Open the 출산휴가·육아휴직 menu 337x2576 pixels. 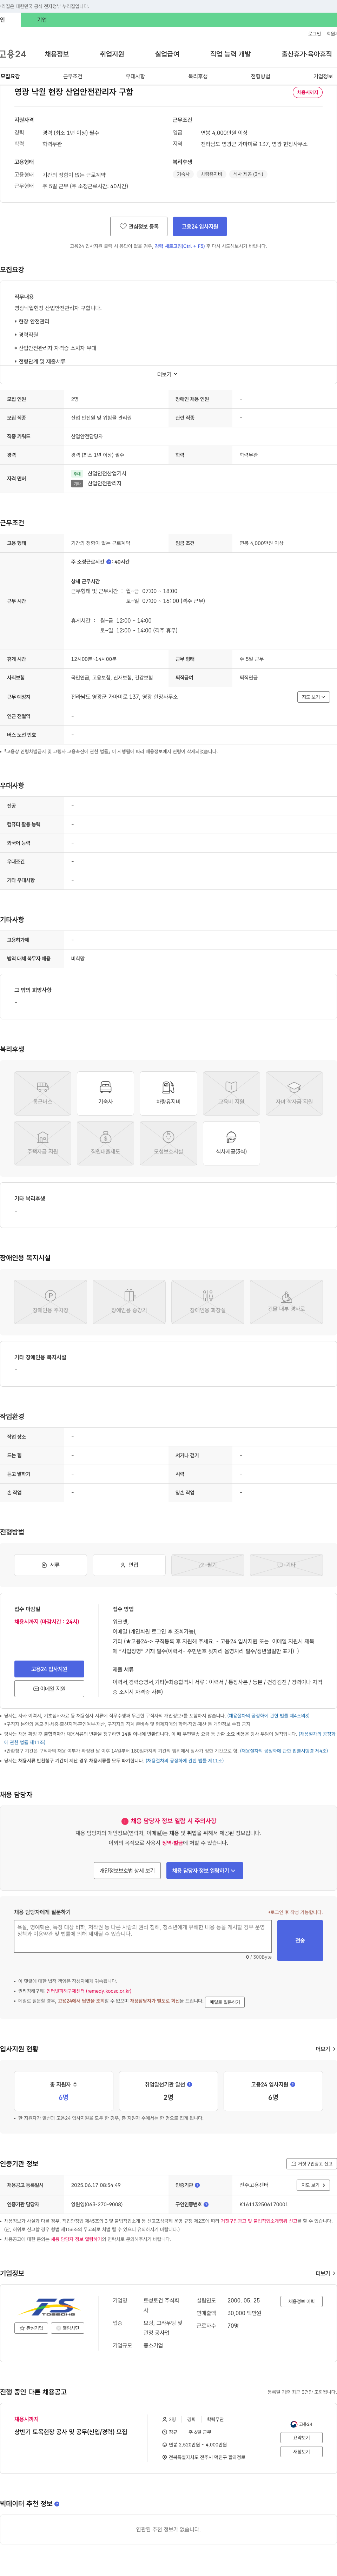point(307,54)
